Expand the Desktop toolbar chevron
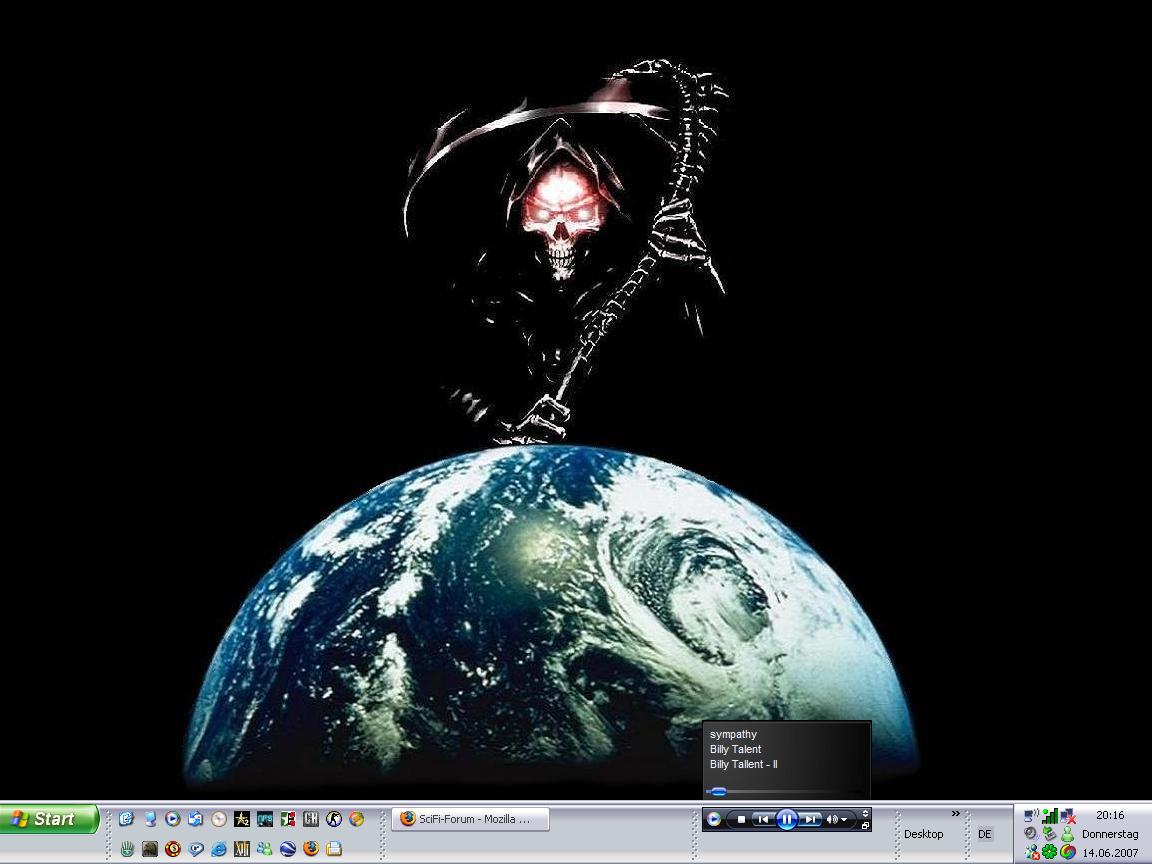The image size is (1152, 864). 955,814
